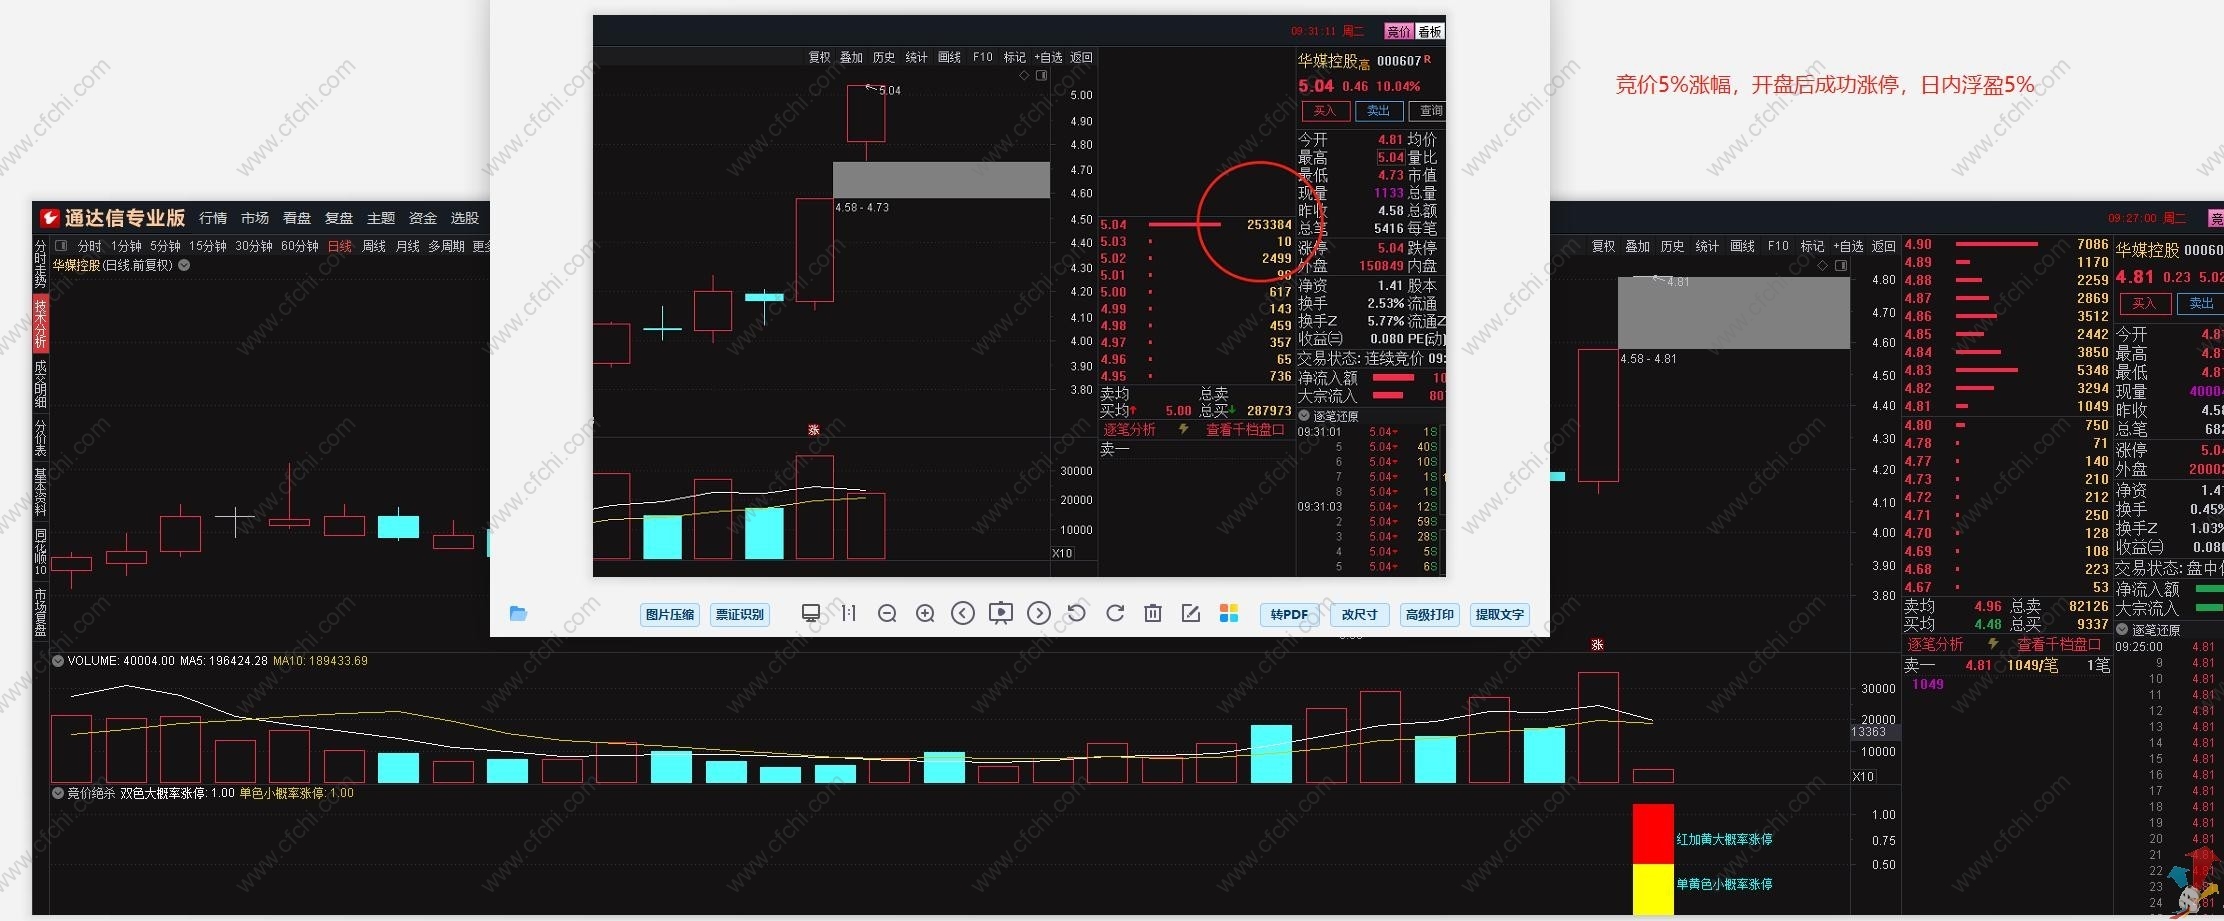The height and width of the screenshot is (921, 2224).
Task: Open the image edit pencil icon
Action: tap(1191, 613)
